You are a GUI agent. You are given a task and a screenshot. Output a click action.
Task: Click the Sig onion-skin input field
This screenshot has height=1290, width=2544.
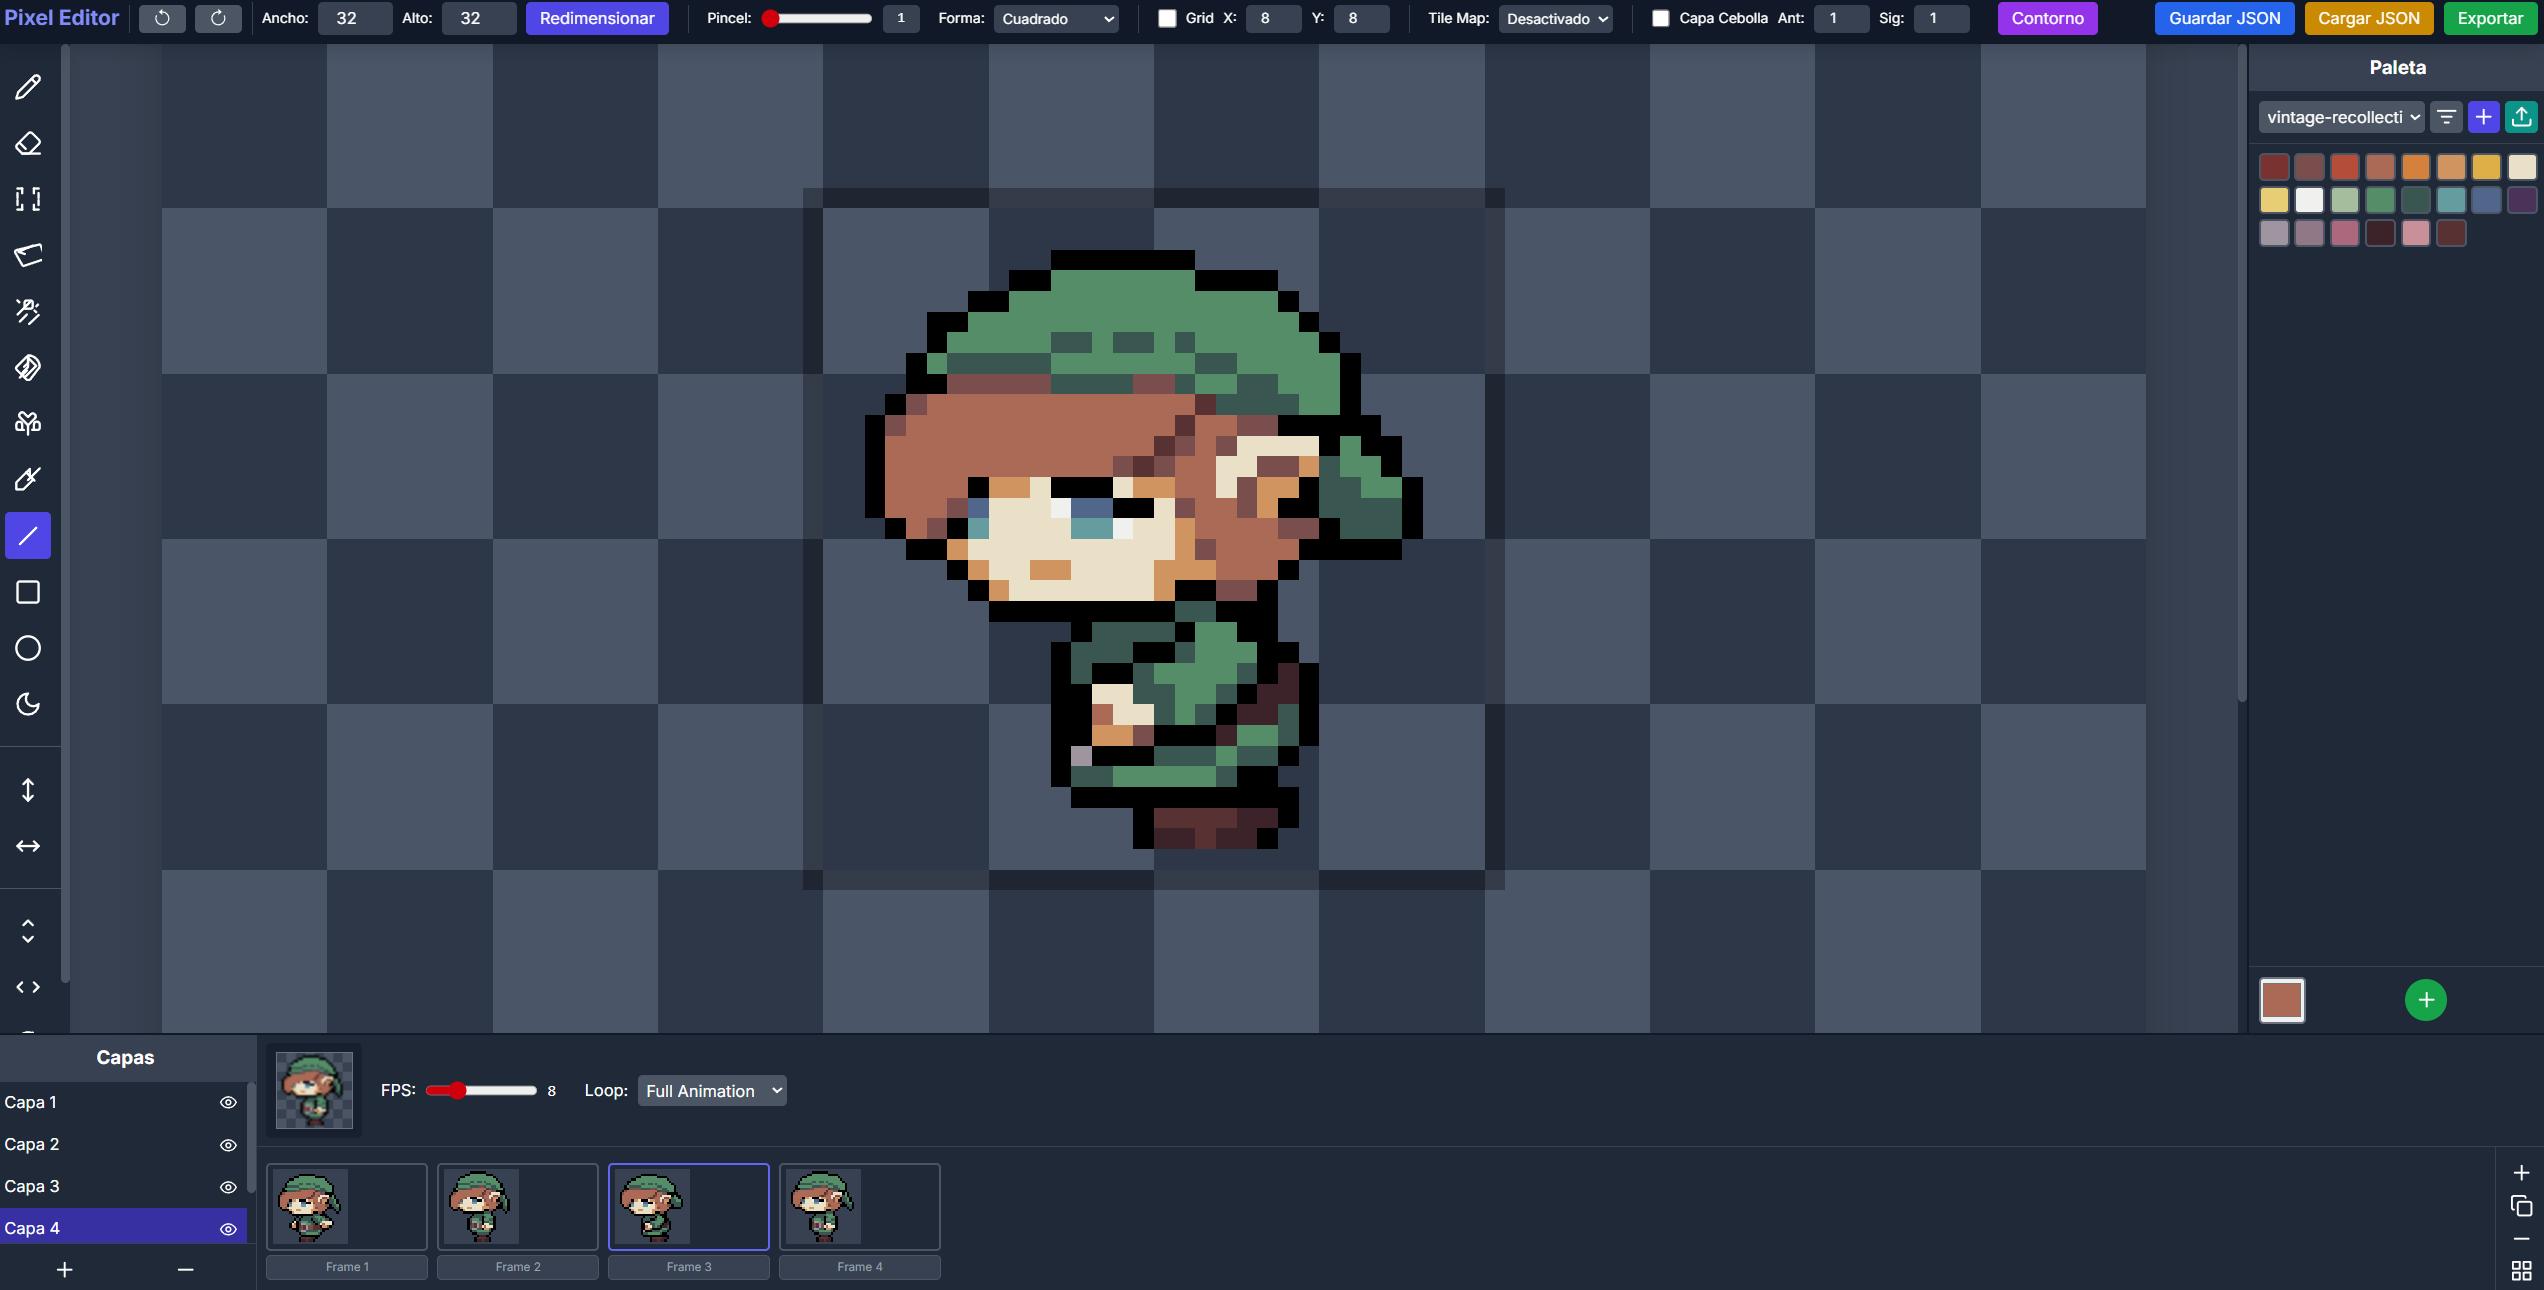(x=1941, y=18)
